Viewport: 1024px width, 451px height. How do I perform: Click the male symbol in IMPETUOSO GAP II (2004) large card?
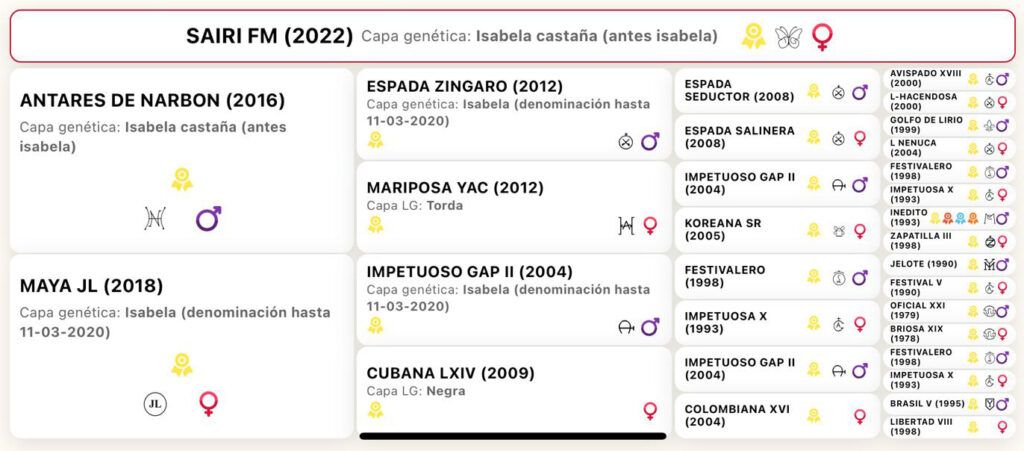point(650,326)
